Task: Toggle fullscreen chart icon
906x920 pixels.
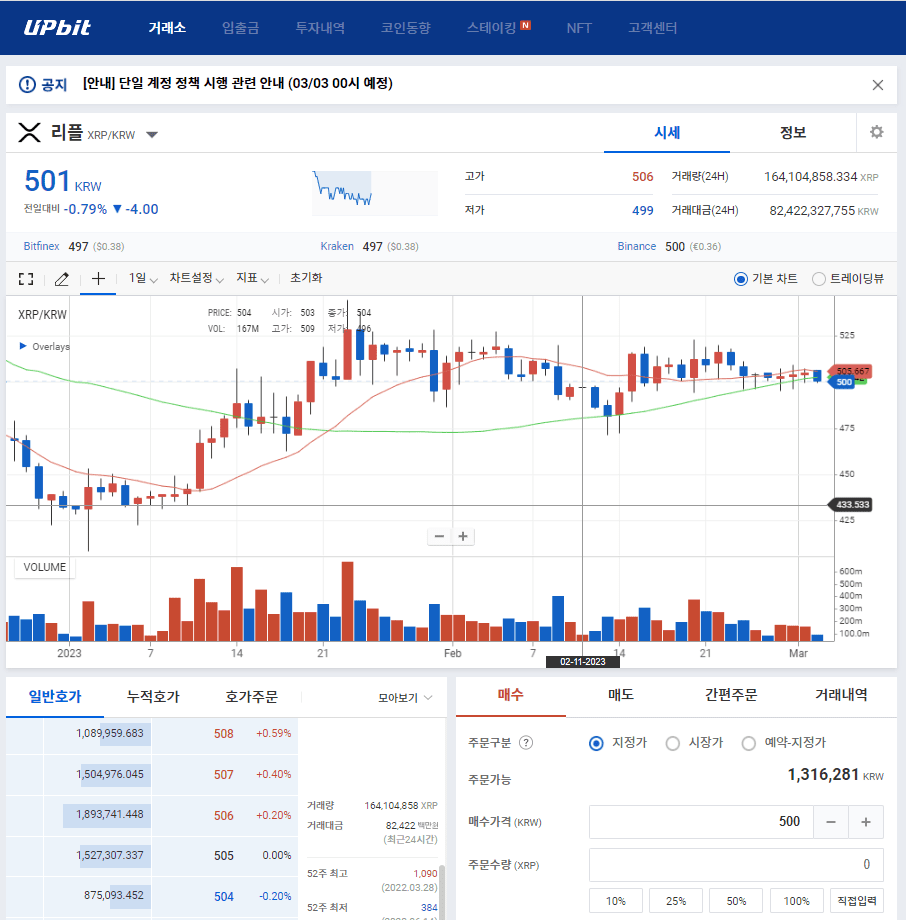Action: pyautogui.click(x=26, y=279)
